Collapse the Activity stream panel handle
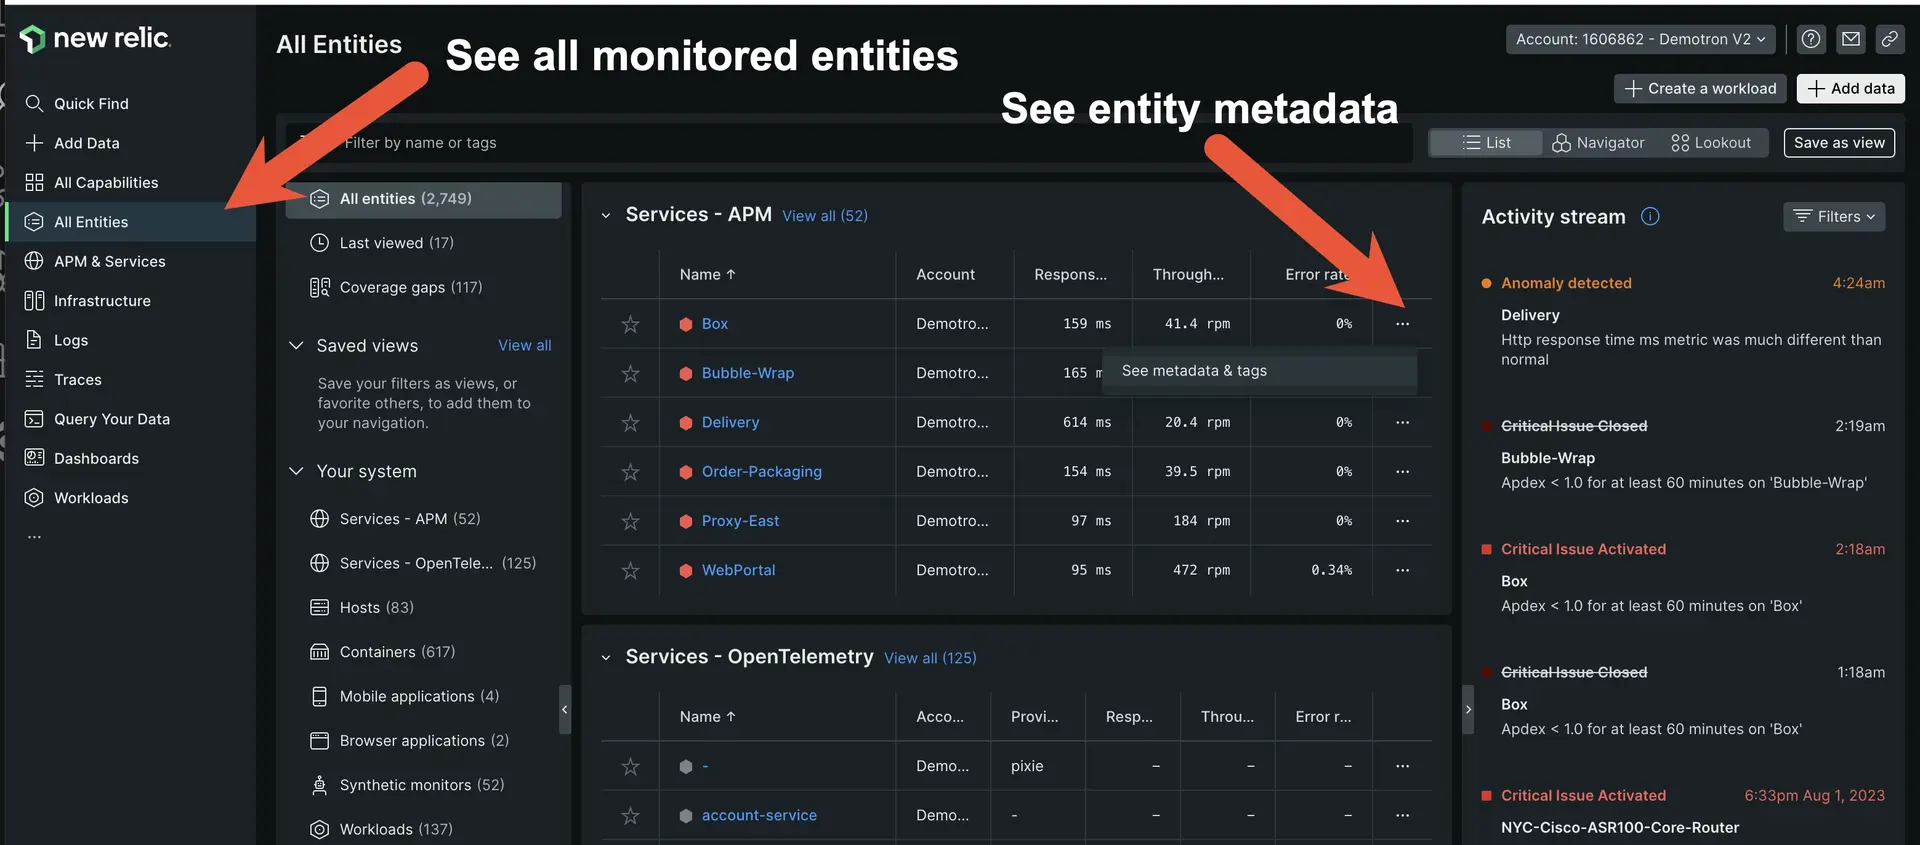 [1468, 709]
